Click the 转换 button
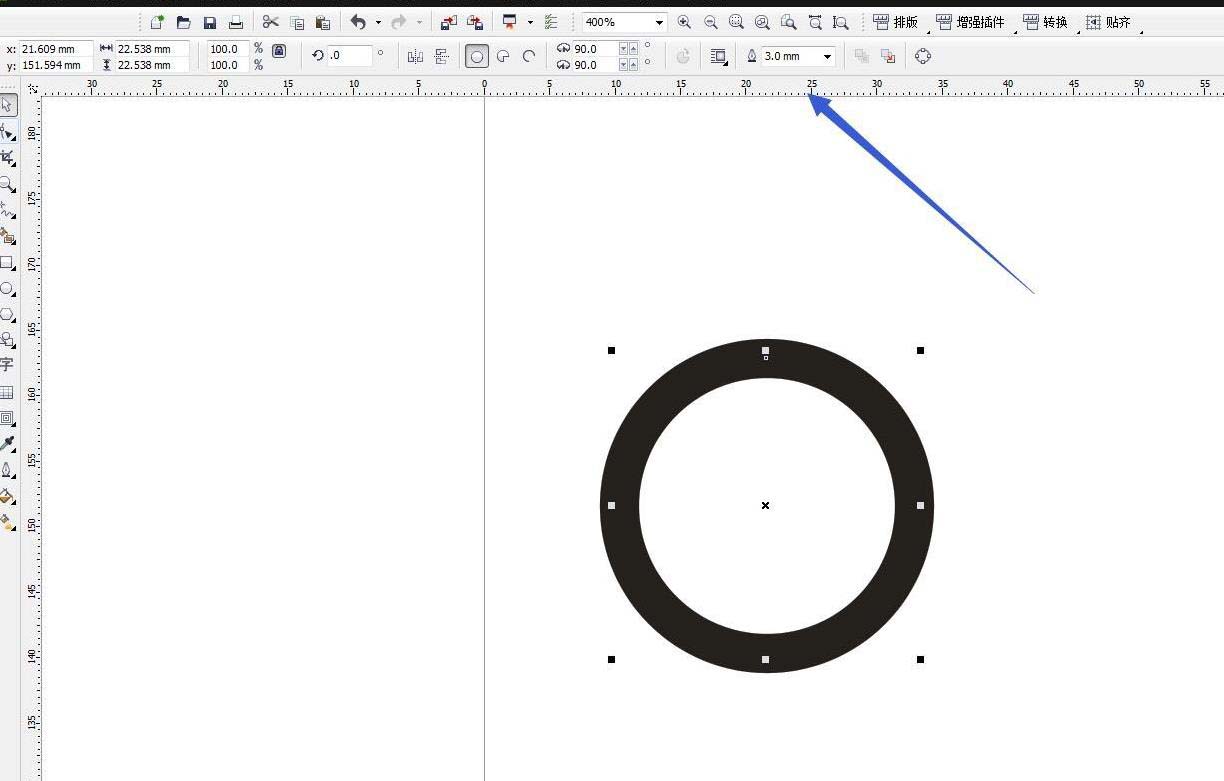The height and width of the screenshot is (781, 1224). coord(1045,22)
